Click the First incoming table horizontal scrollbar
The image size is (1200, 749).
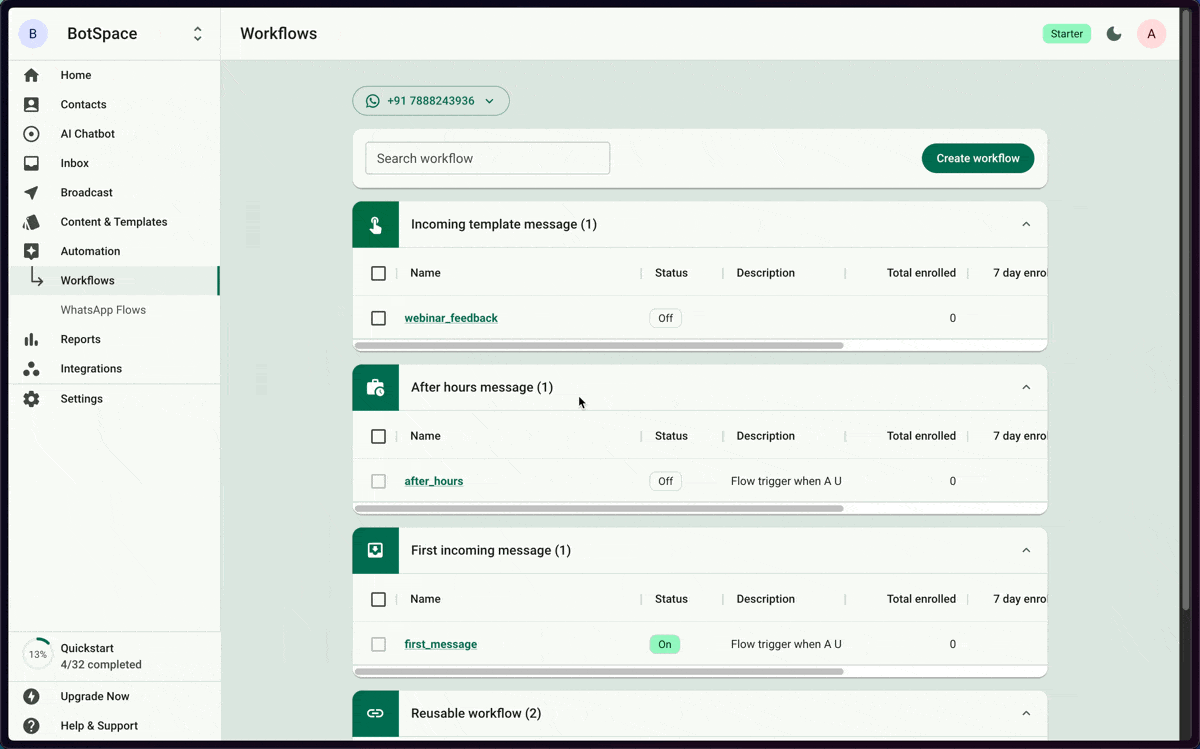(599, 671)
